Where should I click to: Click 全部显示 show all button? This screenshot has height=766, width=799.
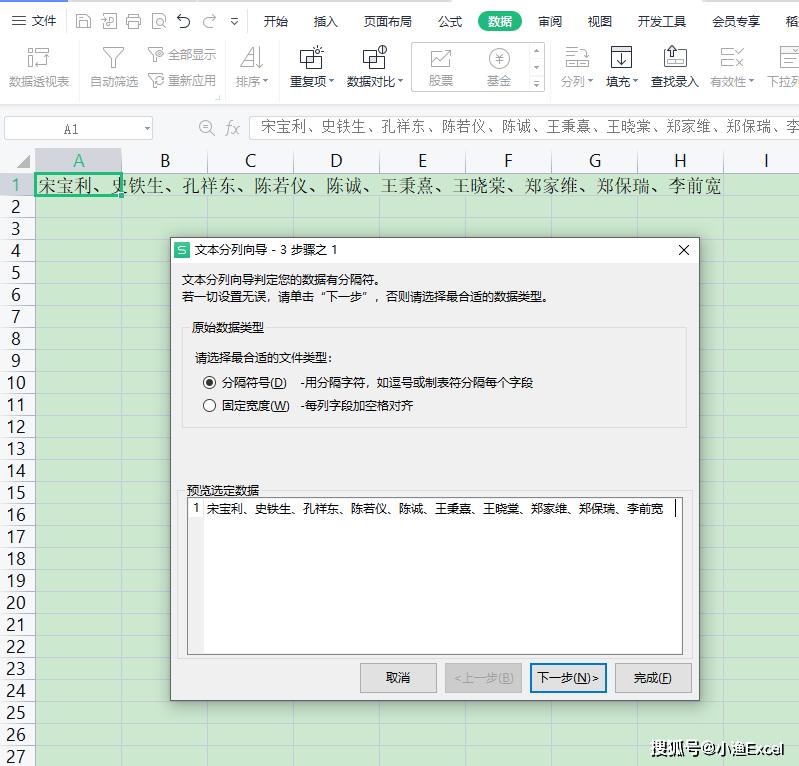(182, 55)
